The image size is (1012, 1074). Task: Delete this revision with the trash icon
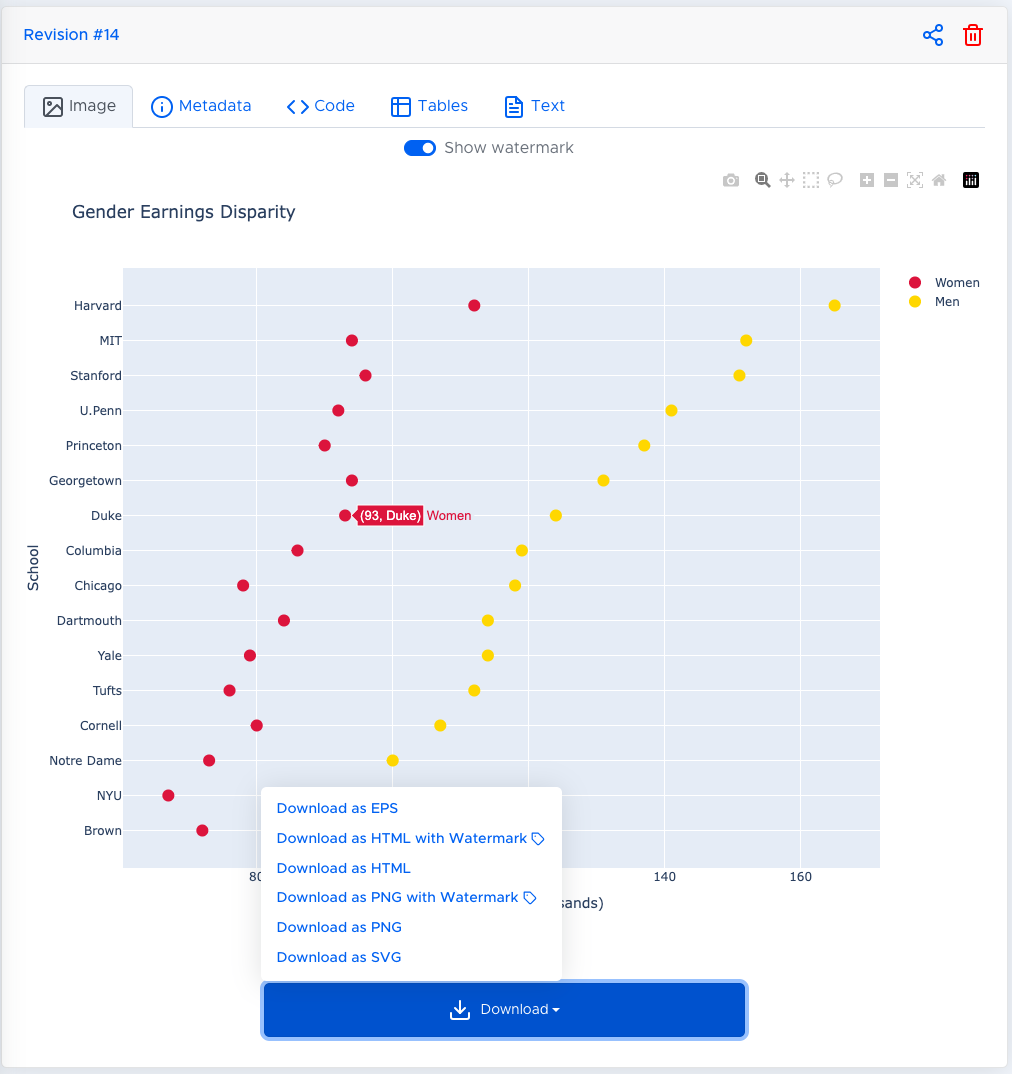(x=972, y=35)
